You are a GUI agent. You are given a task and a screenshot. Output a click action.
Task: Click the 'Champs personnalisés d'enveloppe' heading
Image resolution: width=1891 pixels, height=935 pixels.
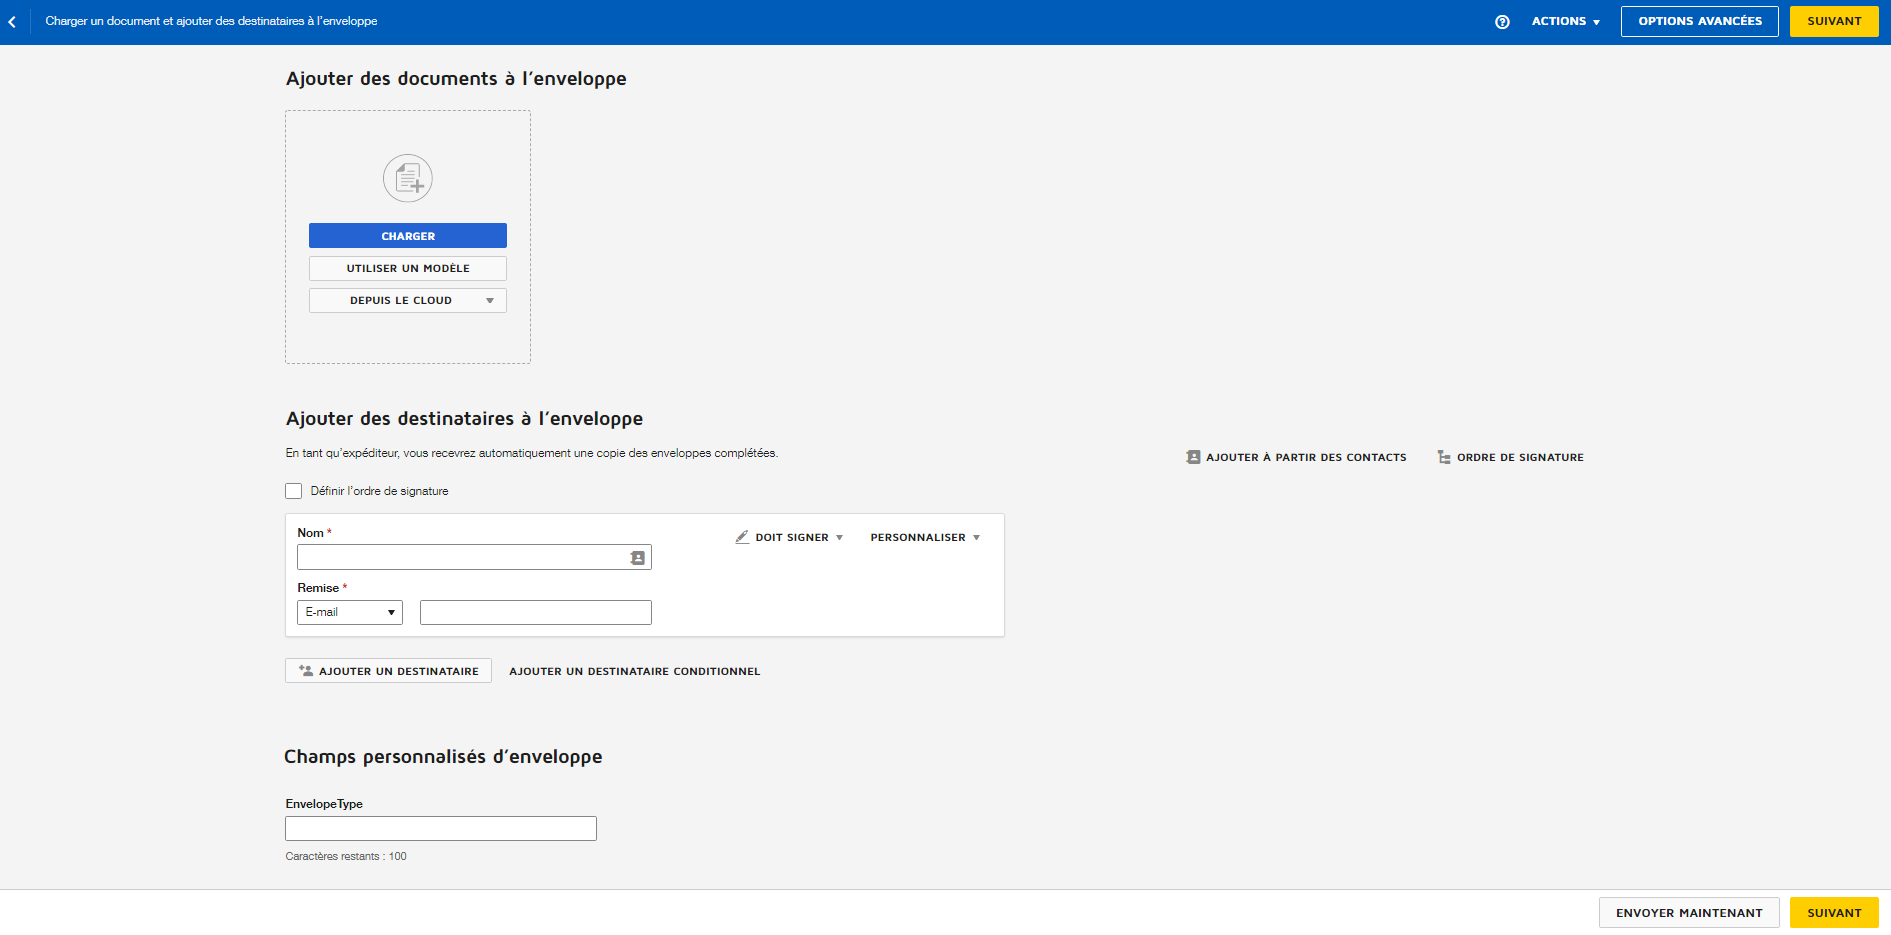pyautogui.click(x=443, y=757)
